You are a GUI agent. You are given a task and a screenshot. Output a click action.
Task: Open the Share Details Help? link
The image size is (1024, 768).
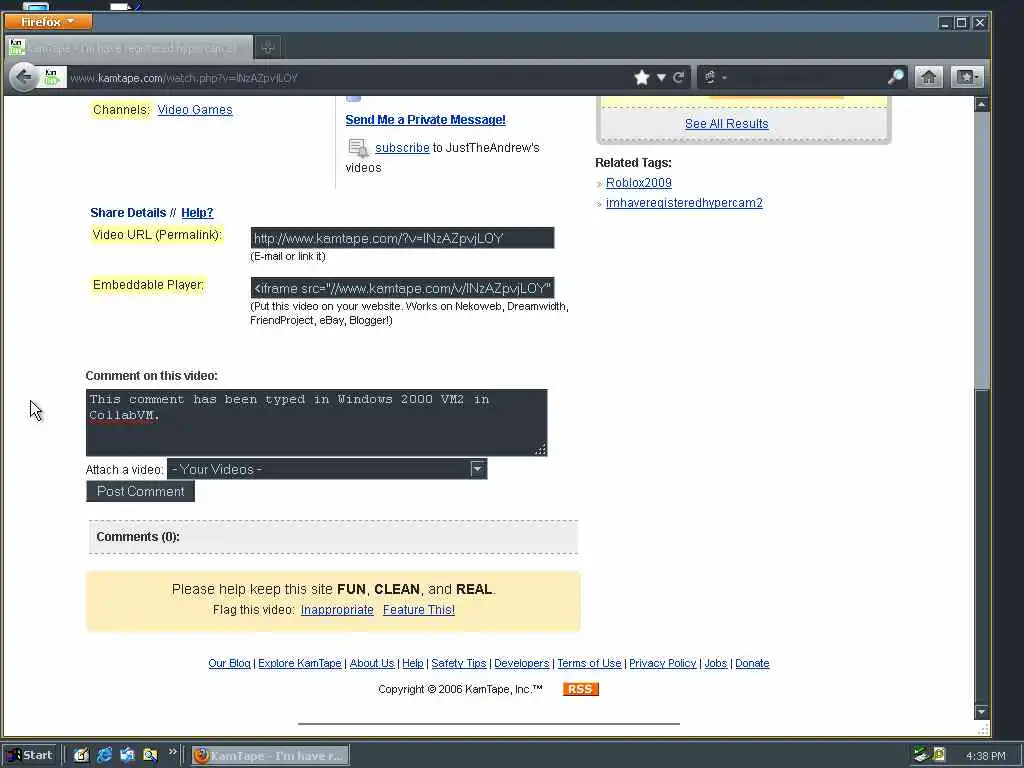(x=197, y=213)
